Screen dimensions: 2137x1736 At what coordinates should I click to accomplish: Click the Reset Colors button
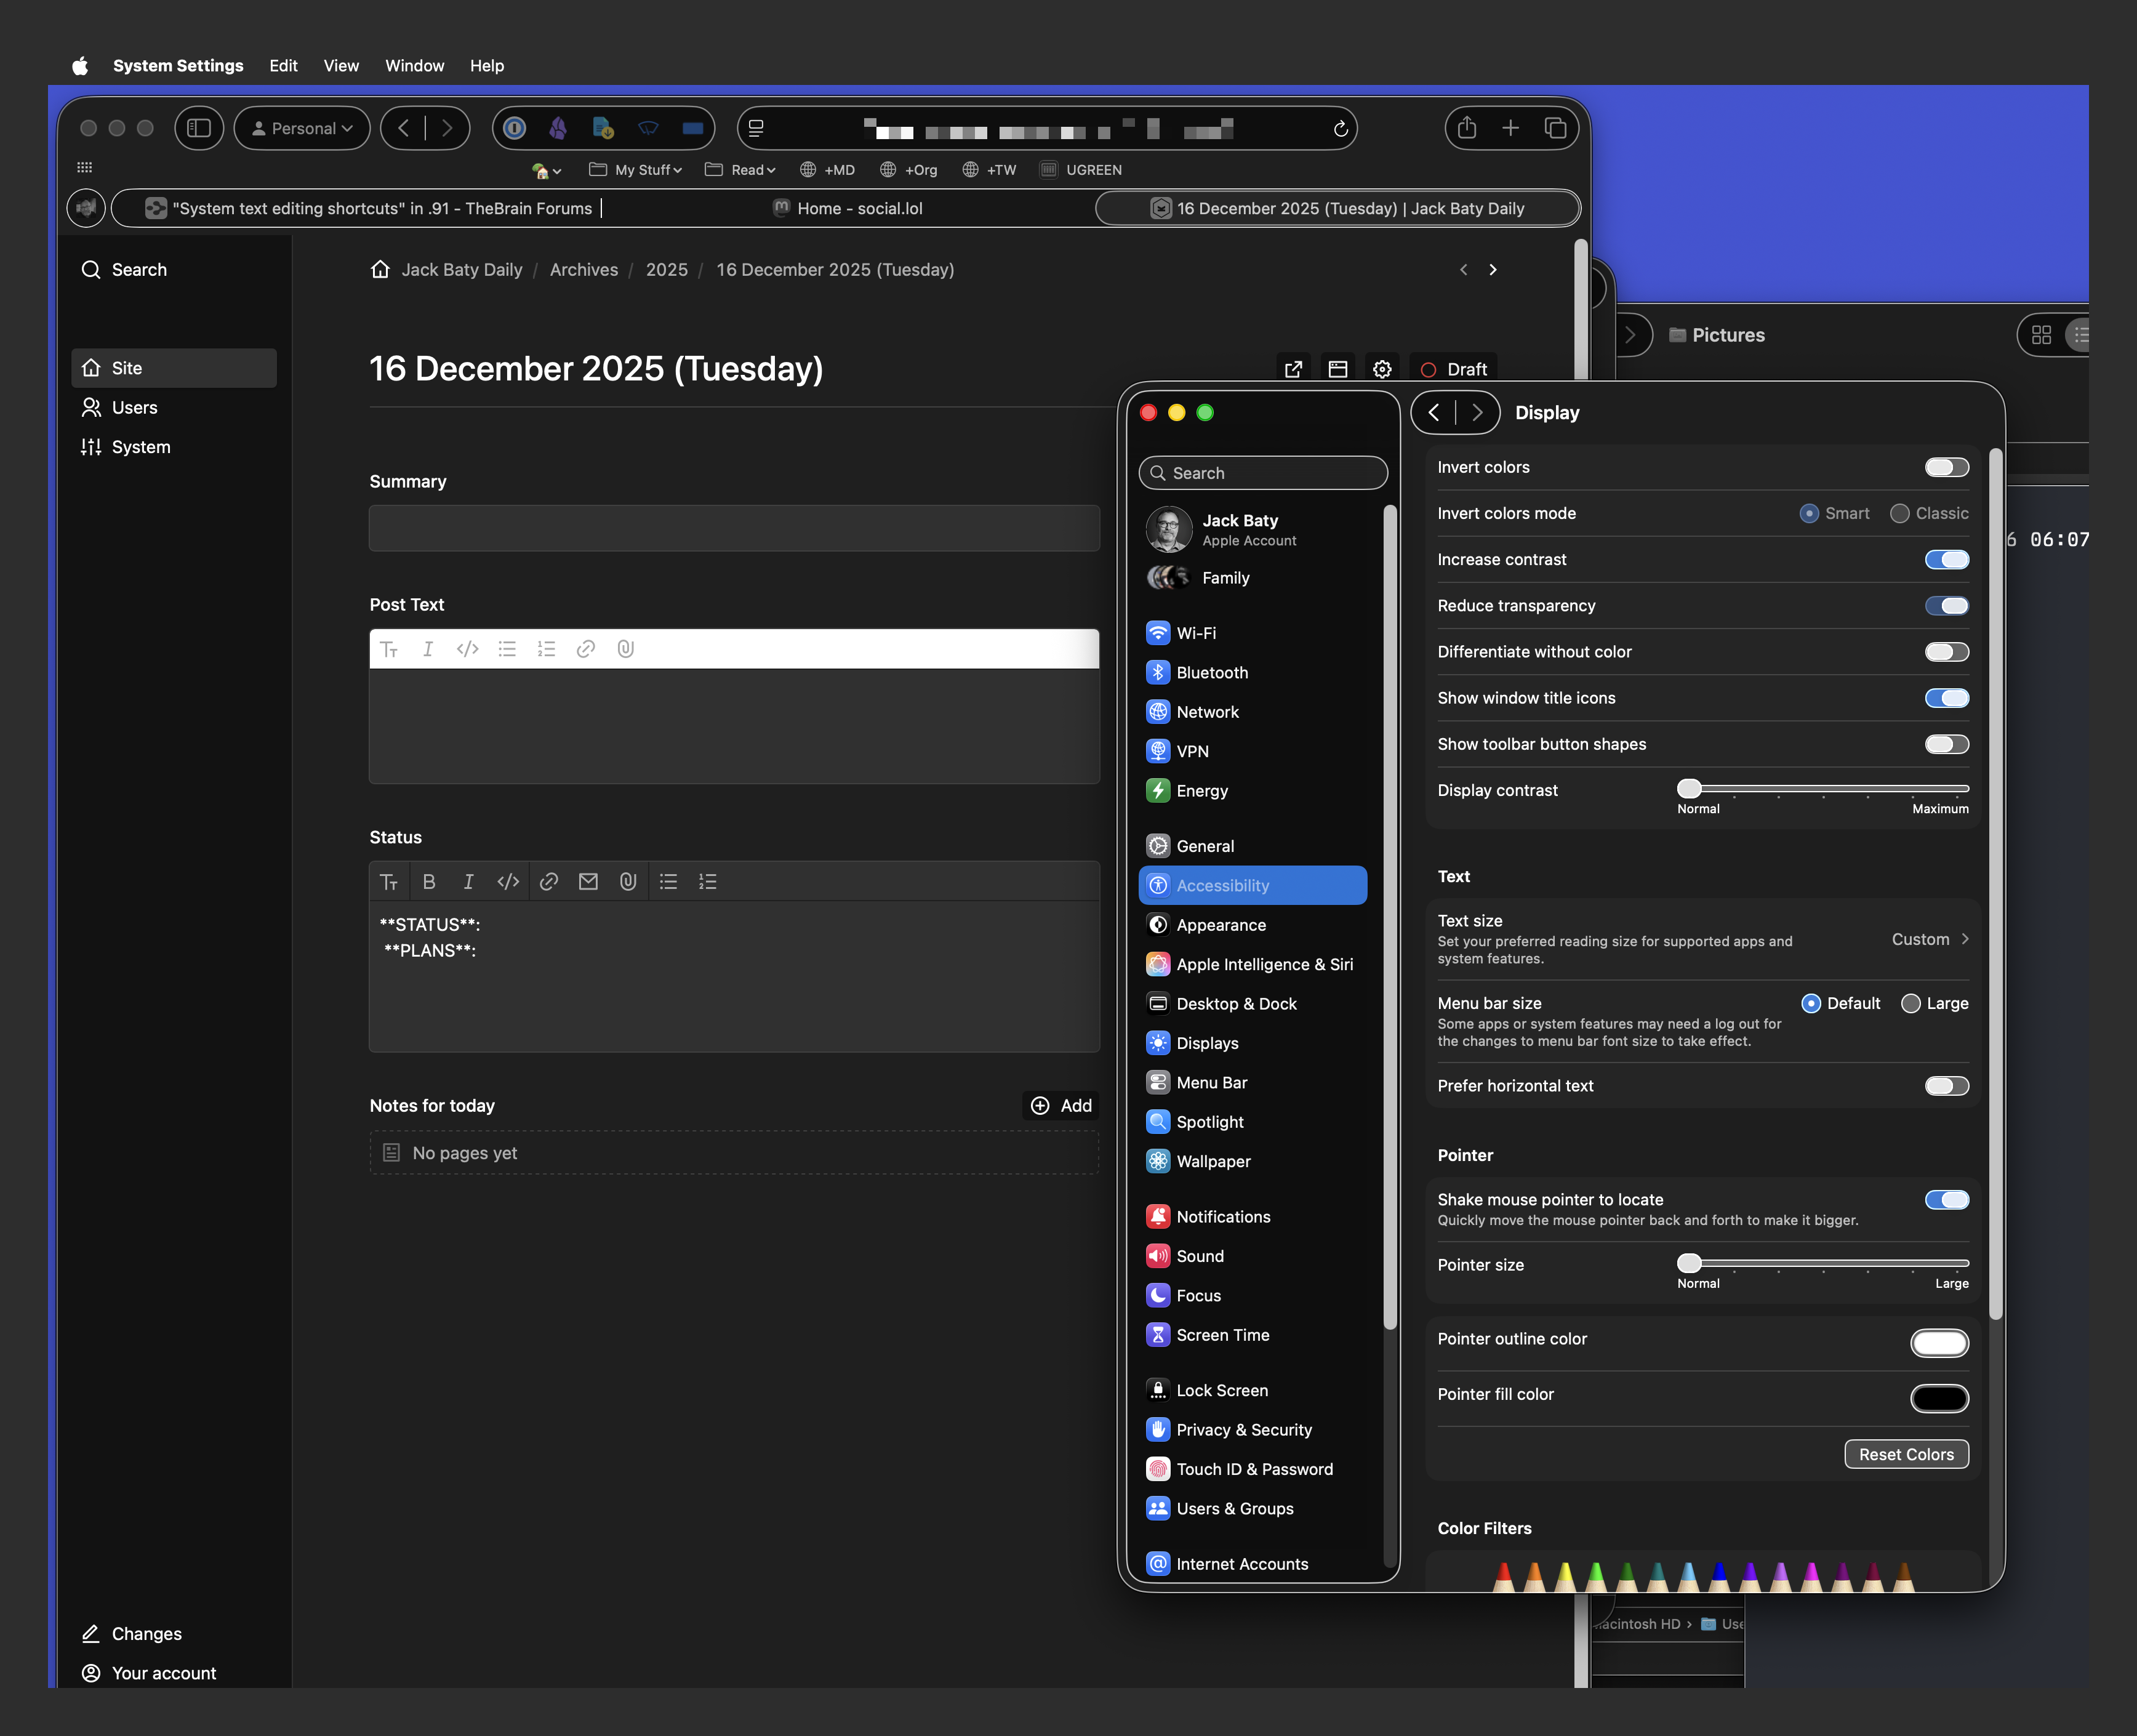pyautogui.click(x=1905, y=1454)
